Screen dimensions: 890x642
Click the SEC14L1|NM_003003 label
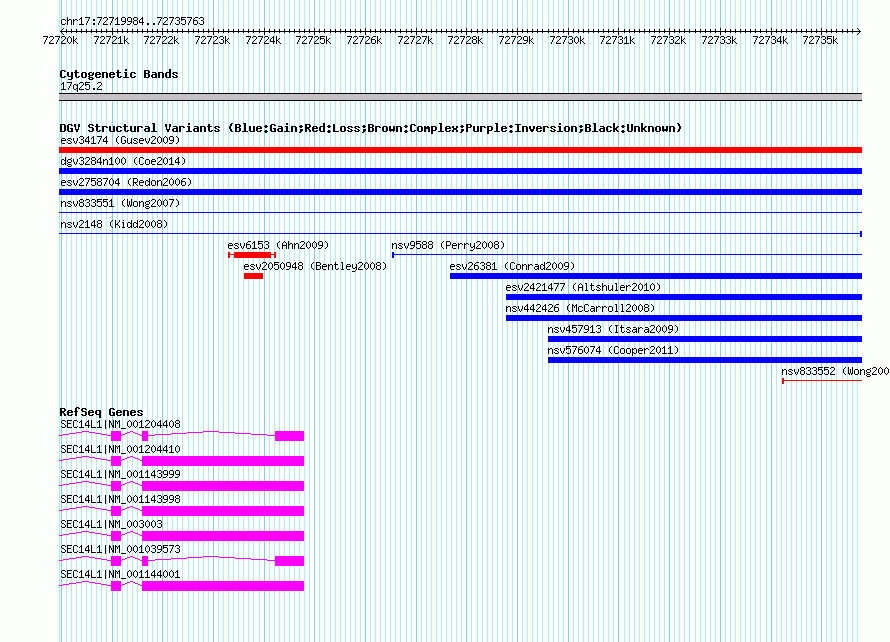[111, 524]
